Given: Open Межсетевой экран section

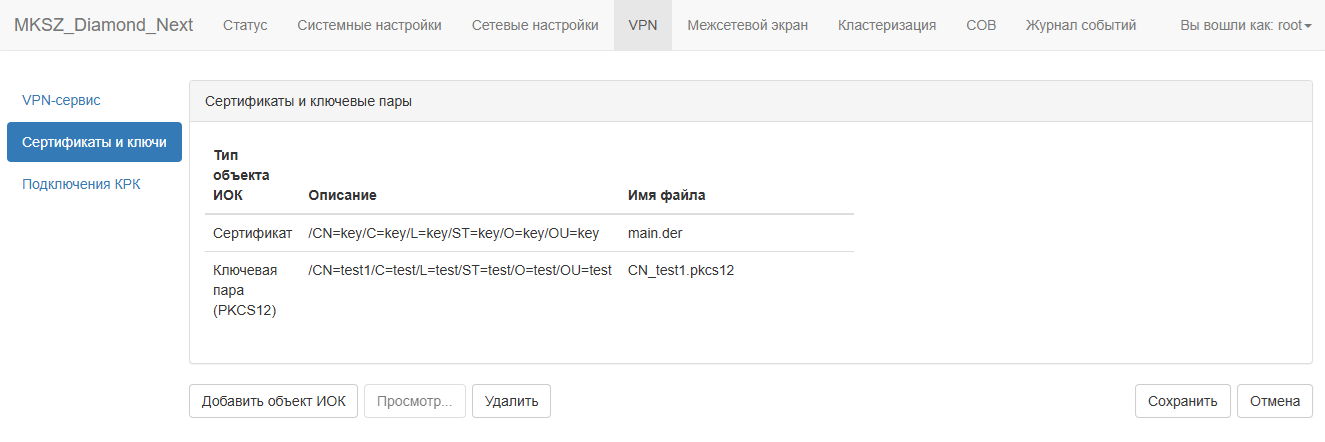Looking at the screenshot, I should tap(748, 25).
